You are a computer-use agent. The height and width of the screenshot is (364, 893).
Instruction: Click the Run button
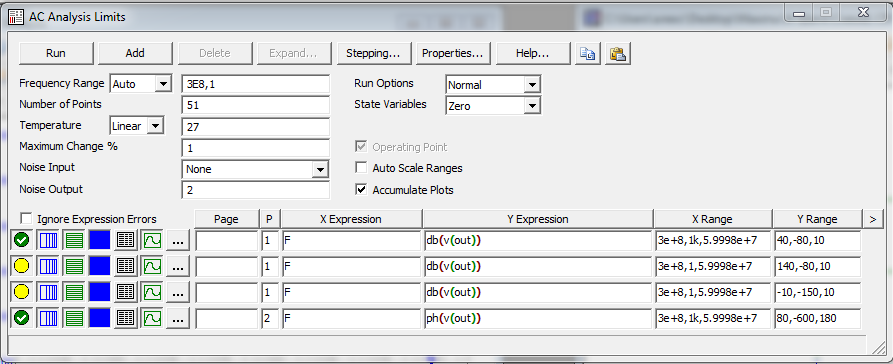[x=56, y=54]
